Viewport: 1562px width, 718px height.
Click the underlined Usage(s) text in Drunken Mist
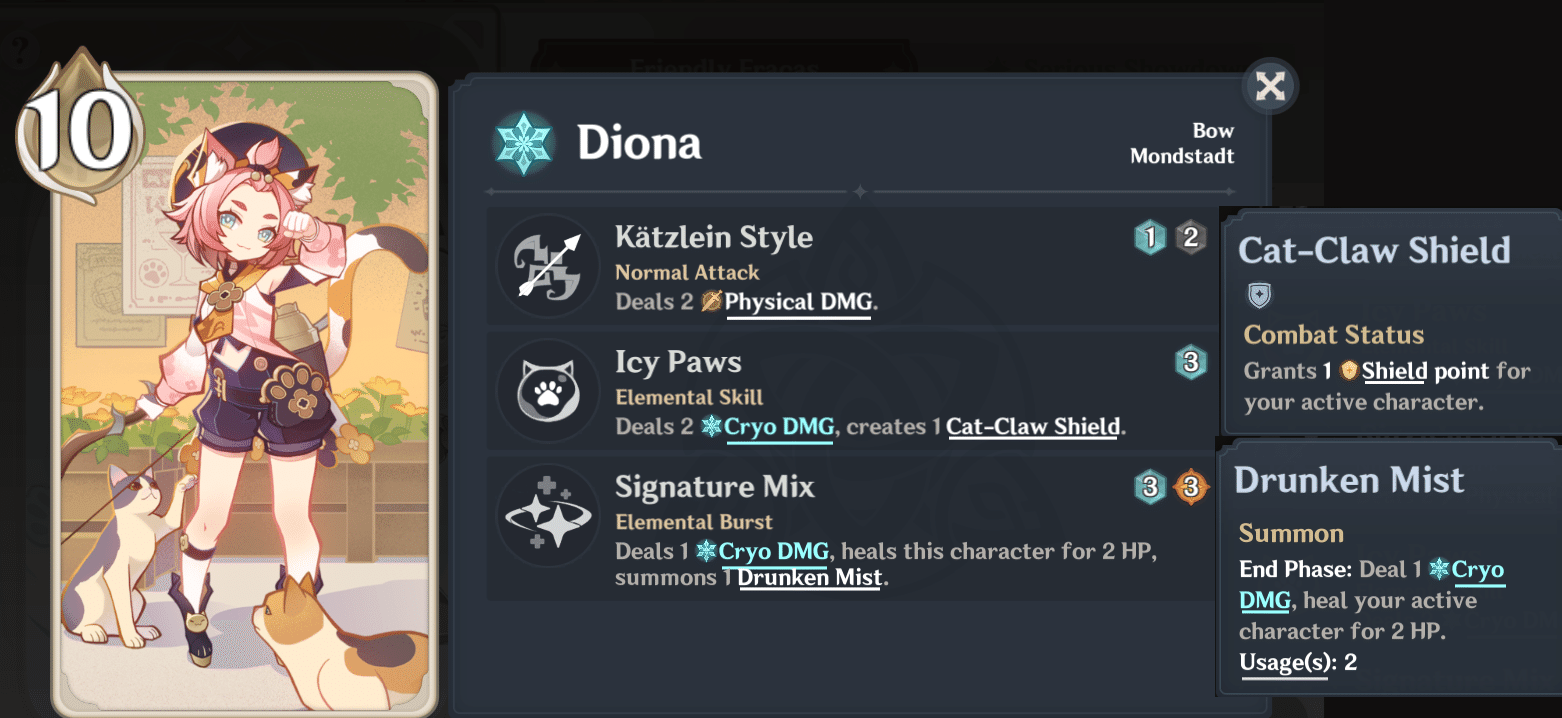pyautogui.click(x=1283, y=661)
